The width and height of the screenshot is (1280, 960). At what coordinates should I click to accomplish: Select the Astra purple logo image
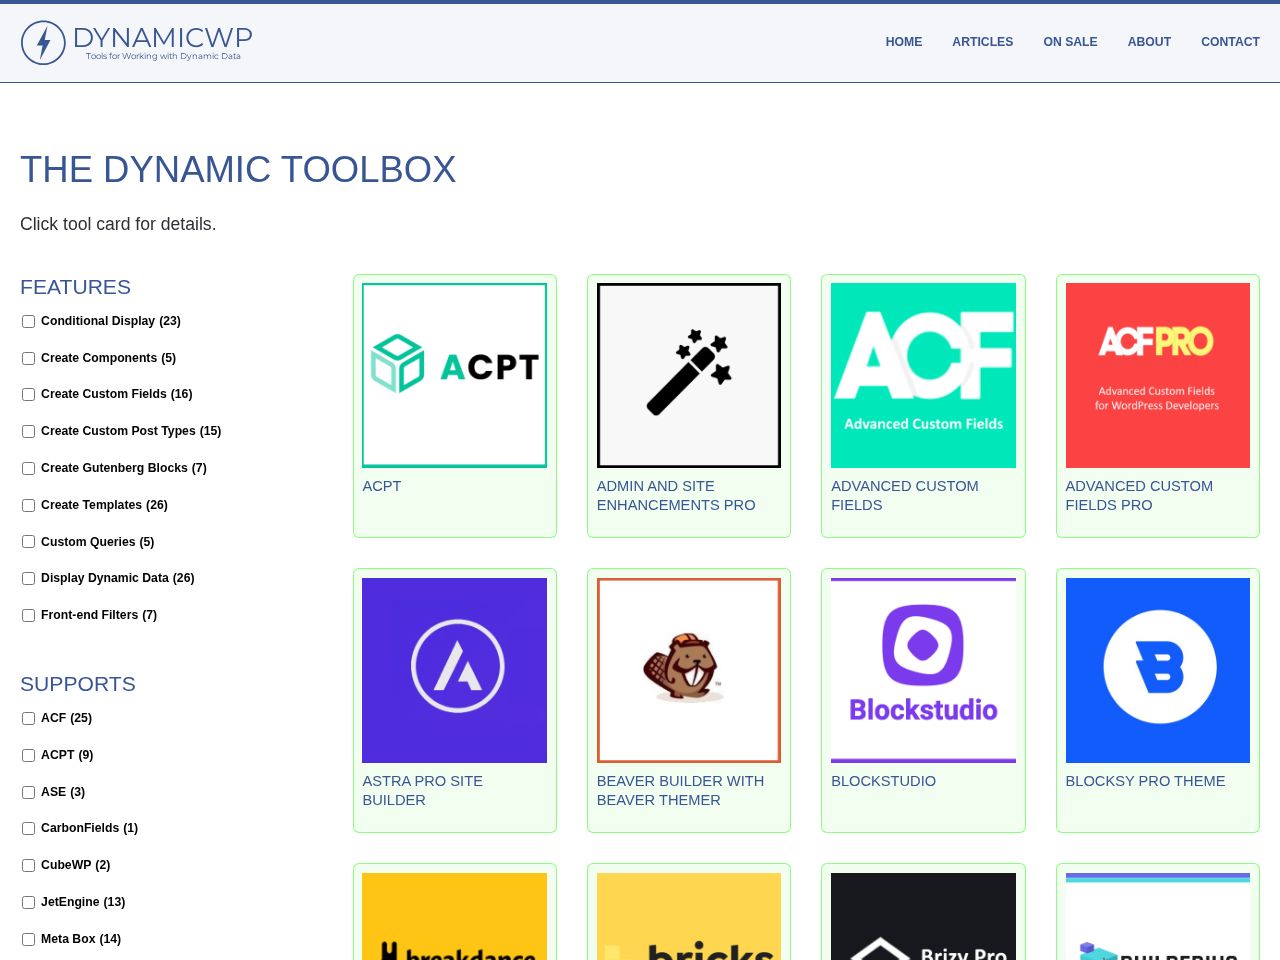pos(454,670)
